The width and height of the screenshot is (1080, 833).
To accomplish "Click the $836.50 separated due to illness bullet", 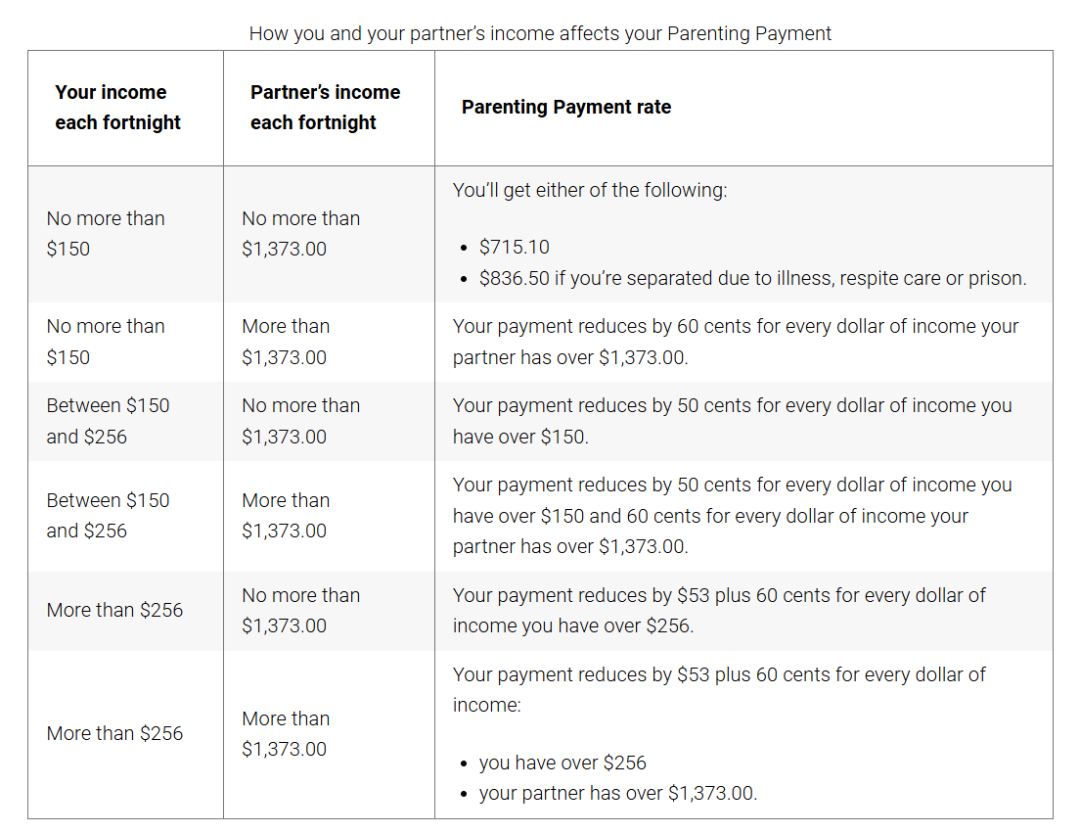I will (752, 278).
